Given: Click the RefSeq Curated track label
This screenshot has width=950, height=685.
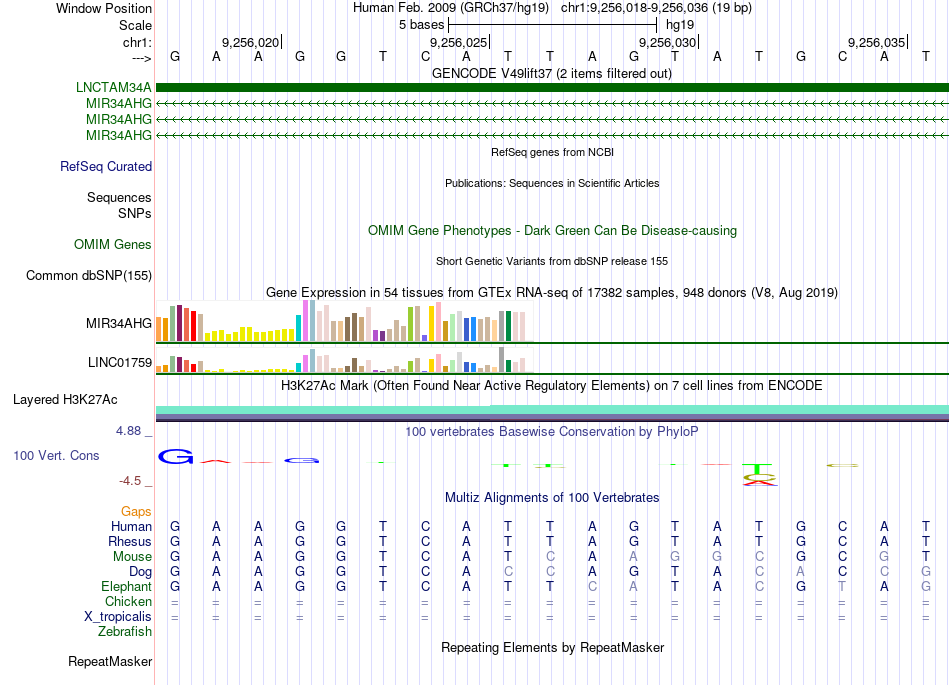Looking at the screenshot, I should [x=105, y=166].
